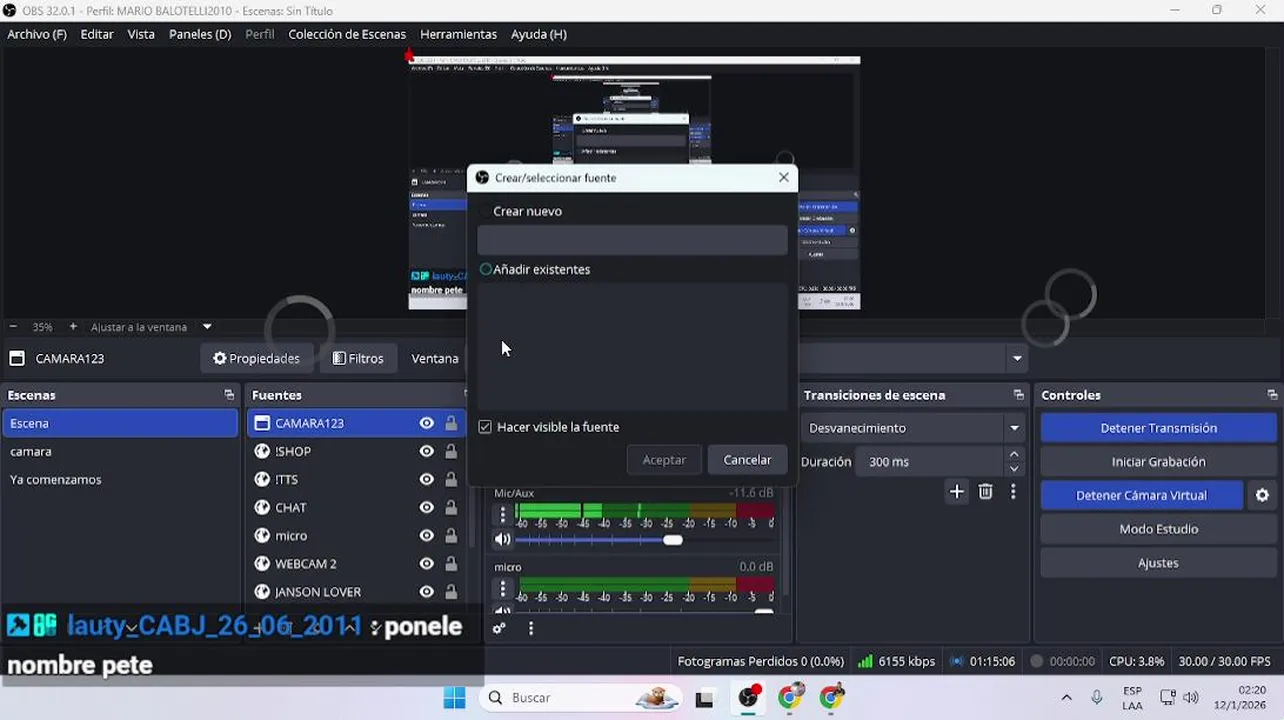Open the Vista menu
Image resolution: width=1284 pixels, height=720 pixels.
click(x=141, y=34)
